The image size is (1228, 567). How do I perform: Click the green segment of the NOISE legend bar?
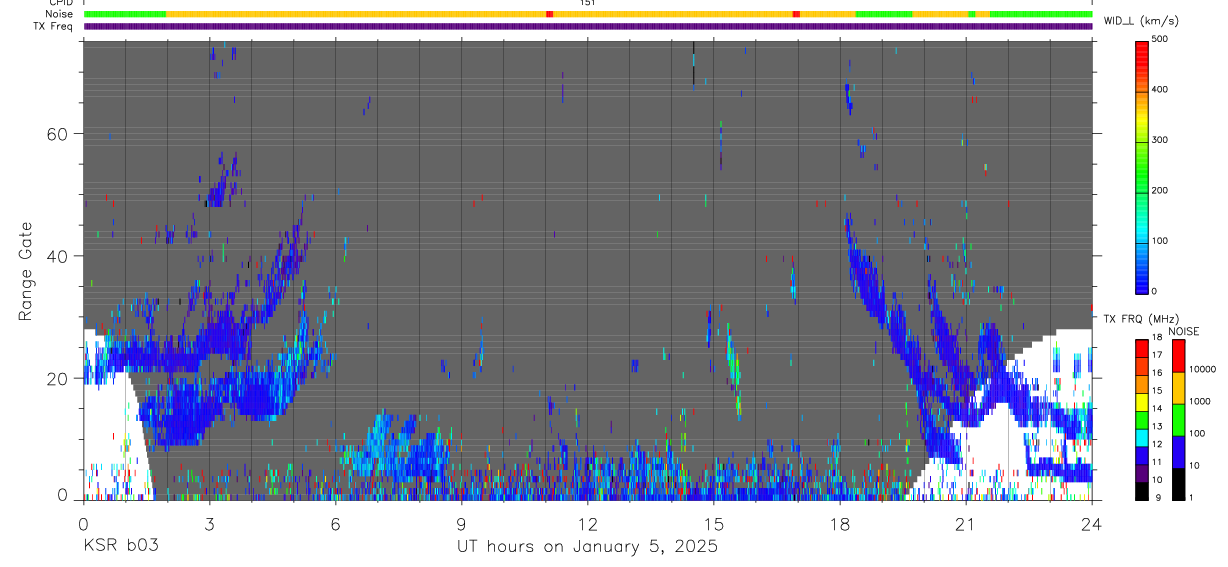(x=1178, y=419)
